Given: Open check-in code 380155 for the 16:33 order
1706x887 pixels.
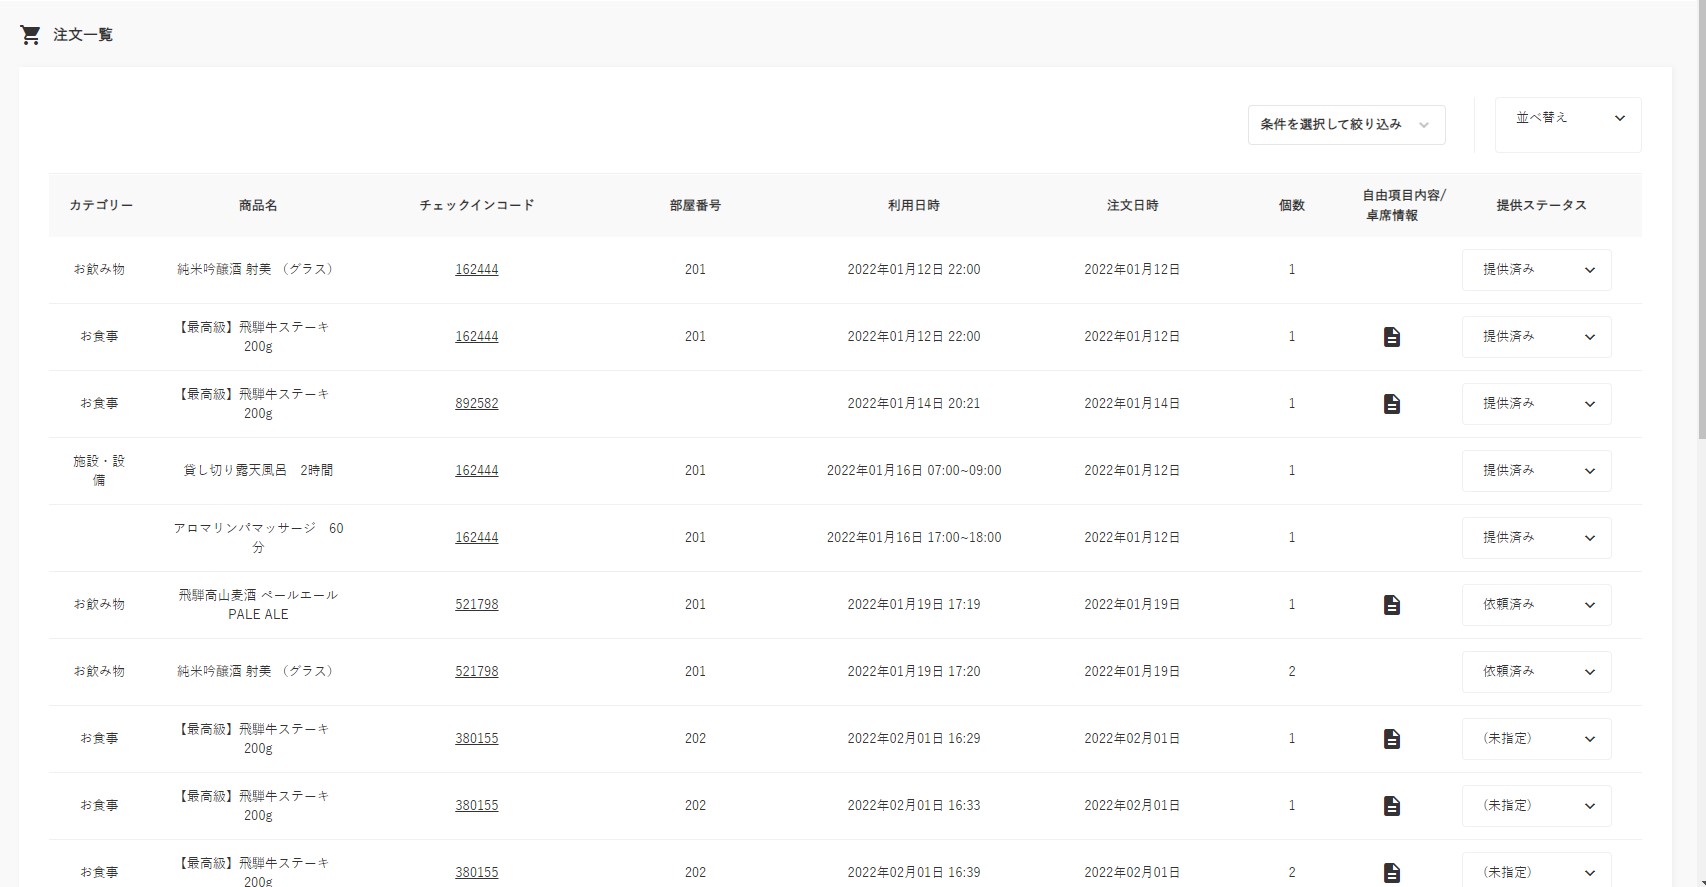Looking at the screenshot, I should click(476, 806).
